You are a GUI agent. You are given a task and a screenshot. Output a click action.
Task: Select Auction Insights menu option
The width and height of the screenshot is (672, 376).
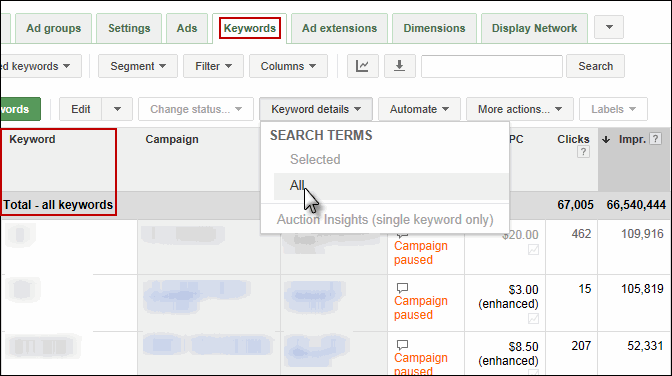(385, 220)
